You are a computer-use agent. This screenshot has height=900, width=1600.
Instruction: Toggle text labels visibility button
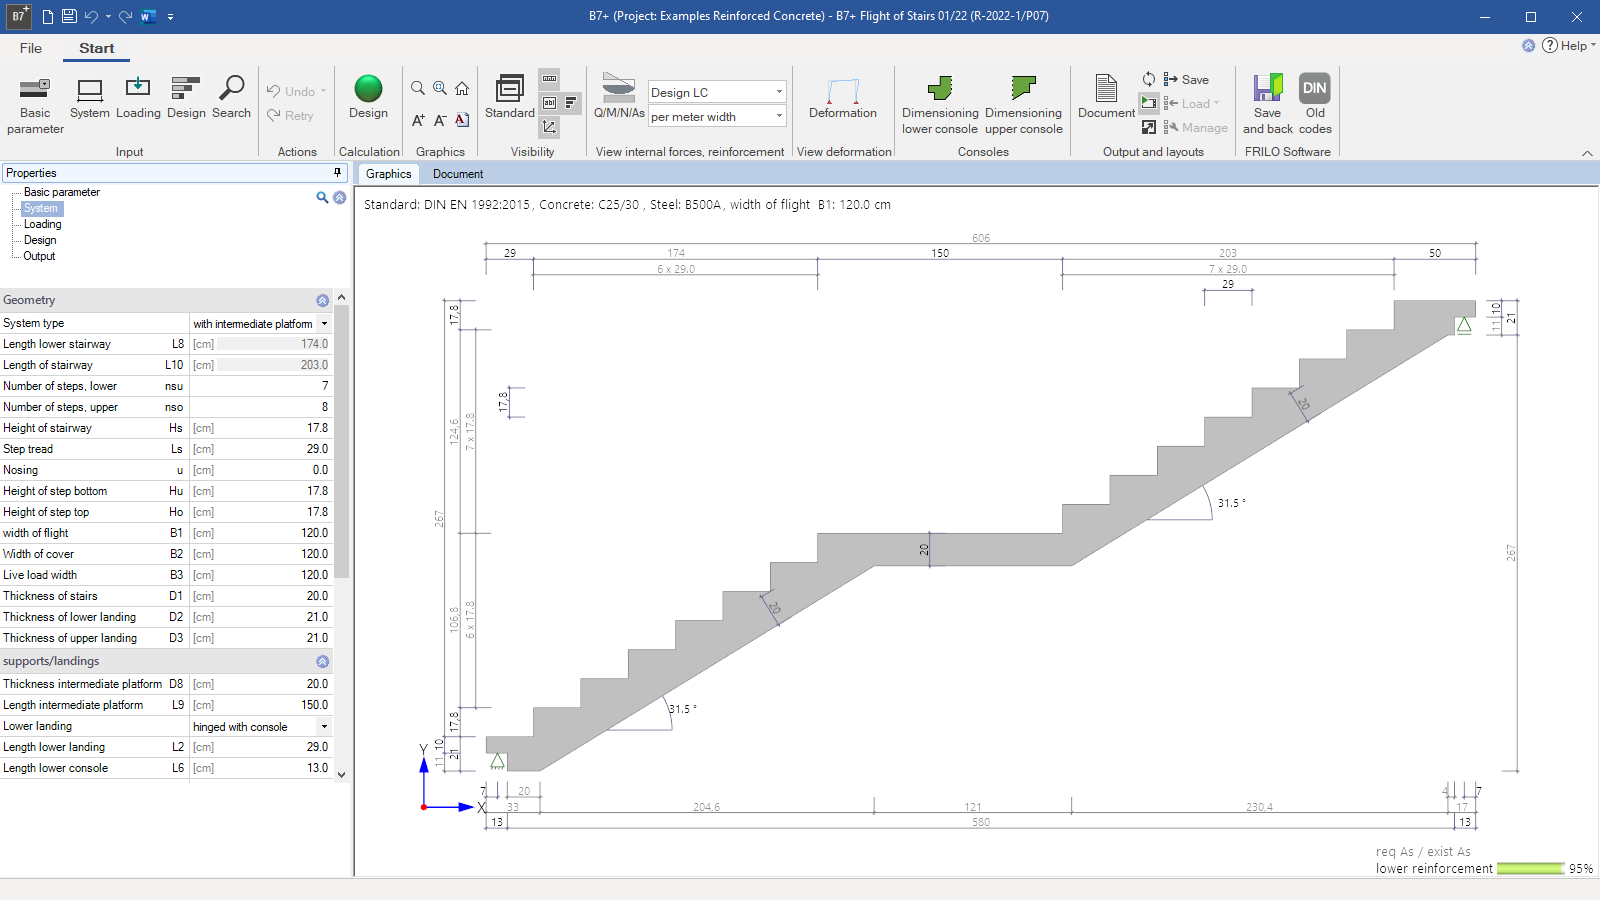coord(549,103)
